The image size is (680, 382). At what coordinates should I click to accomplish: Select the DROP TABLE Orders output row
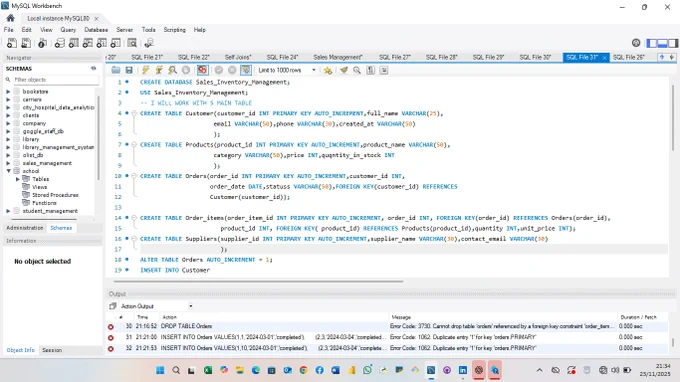[387, 326]
